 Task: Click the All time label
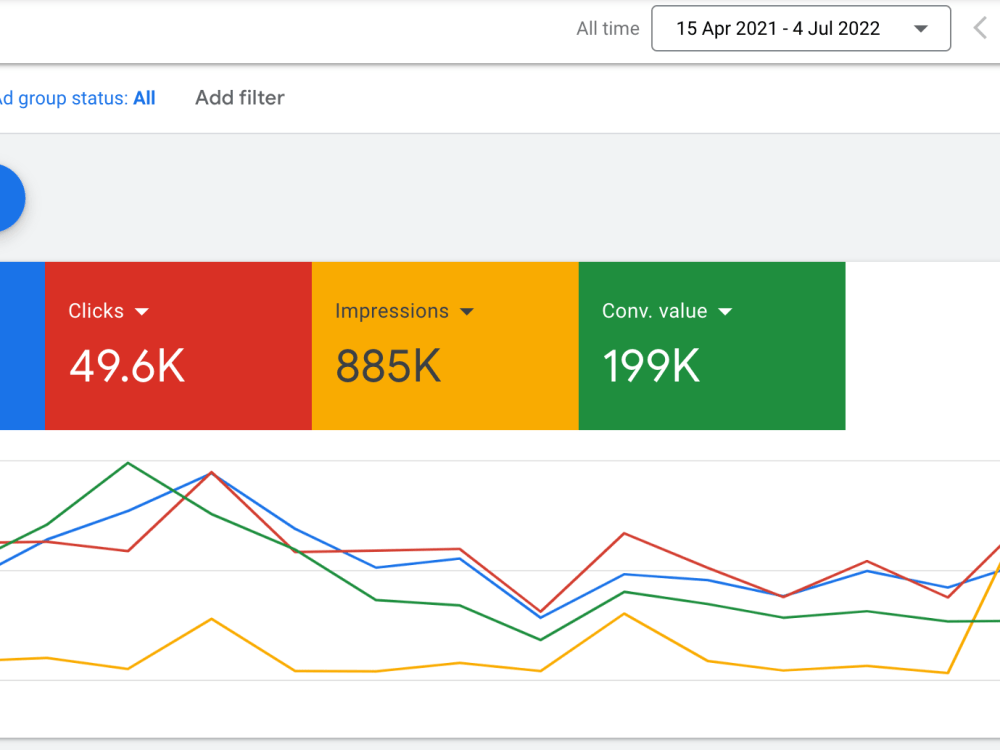coord(608,29)
